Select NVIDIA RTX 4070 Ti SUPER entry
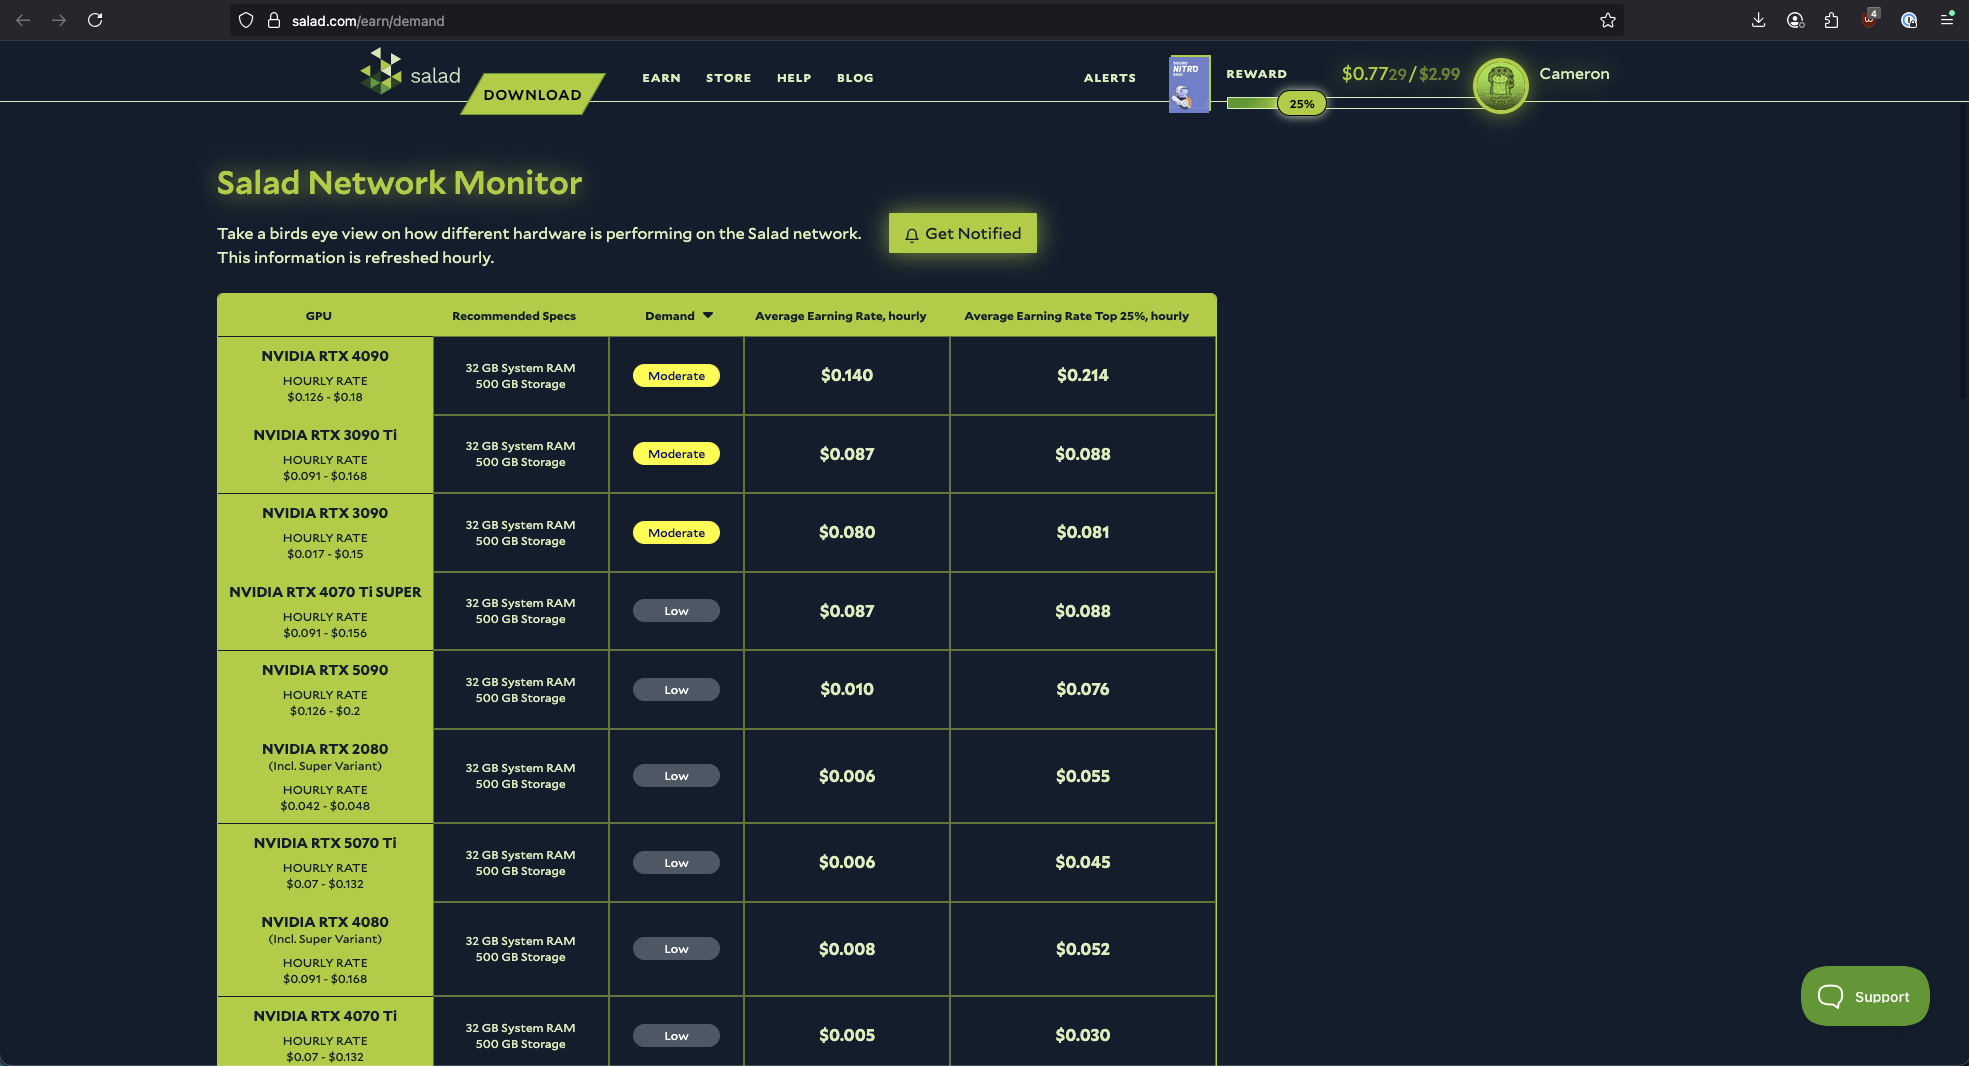Screen dimensions: 1969x1066 tap(325, 611)
